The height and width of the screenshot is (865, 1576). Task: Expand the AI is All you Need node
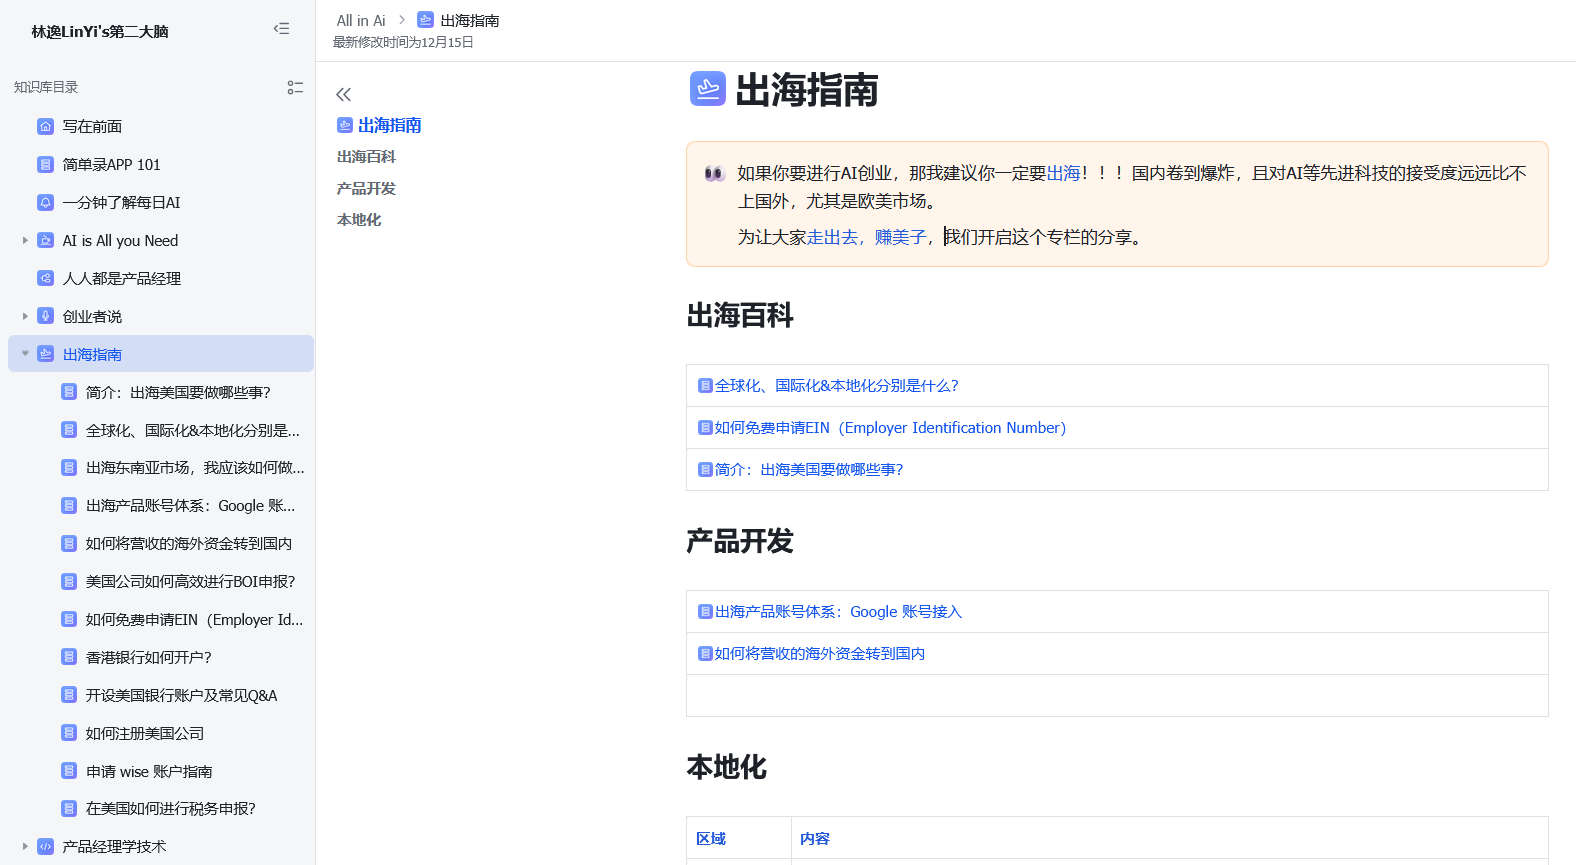25,240
